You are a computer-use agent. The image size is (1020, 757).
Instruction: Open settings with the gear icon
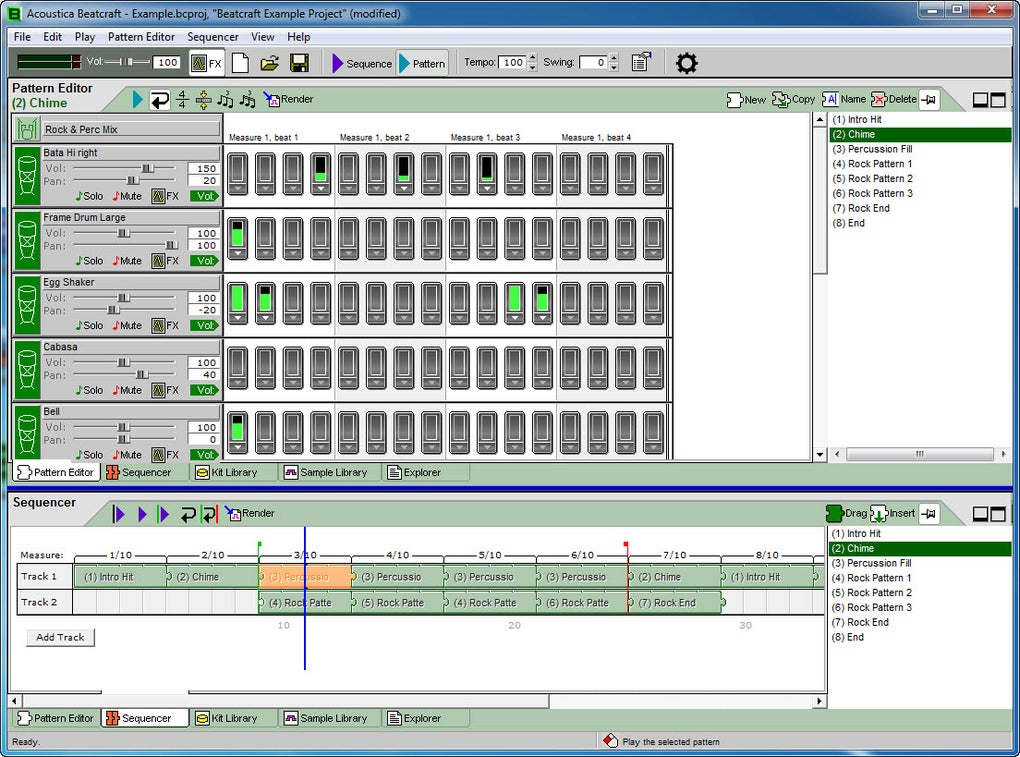click(686, 63)
